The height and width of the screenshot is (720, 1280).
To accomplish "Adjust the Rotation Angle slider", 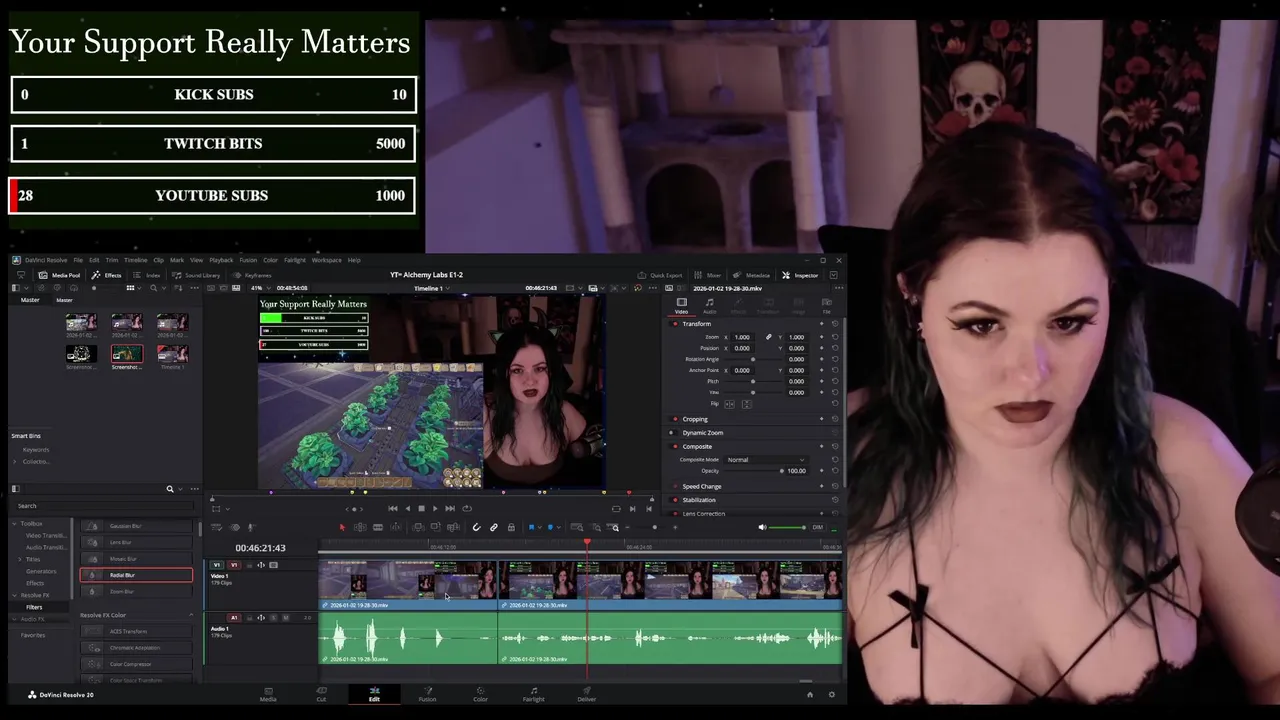I will [x=752, y=359].
